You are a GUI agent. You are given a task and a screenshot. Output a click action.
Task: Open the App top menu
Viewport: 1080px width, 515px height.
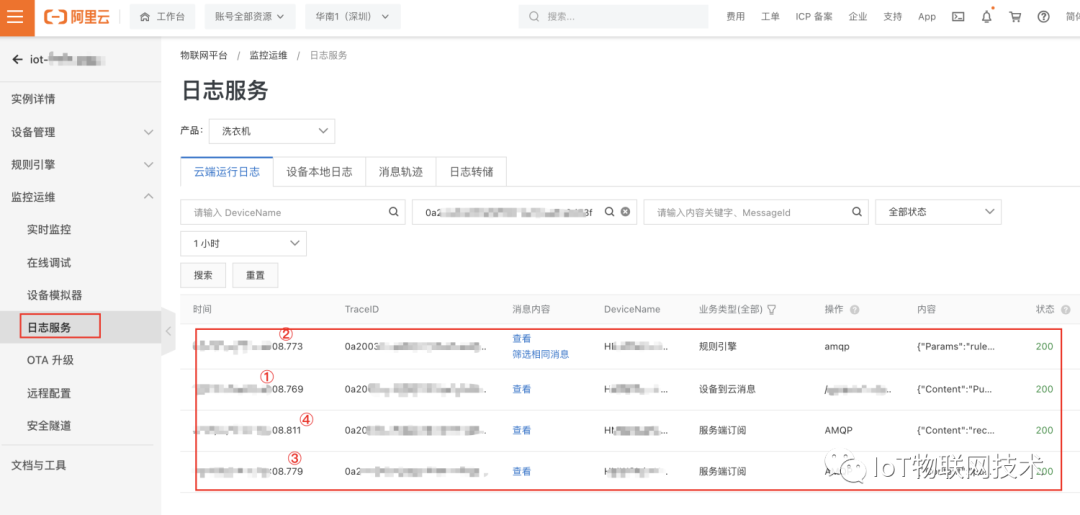tap(927, 17)
